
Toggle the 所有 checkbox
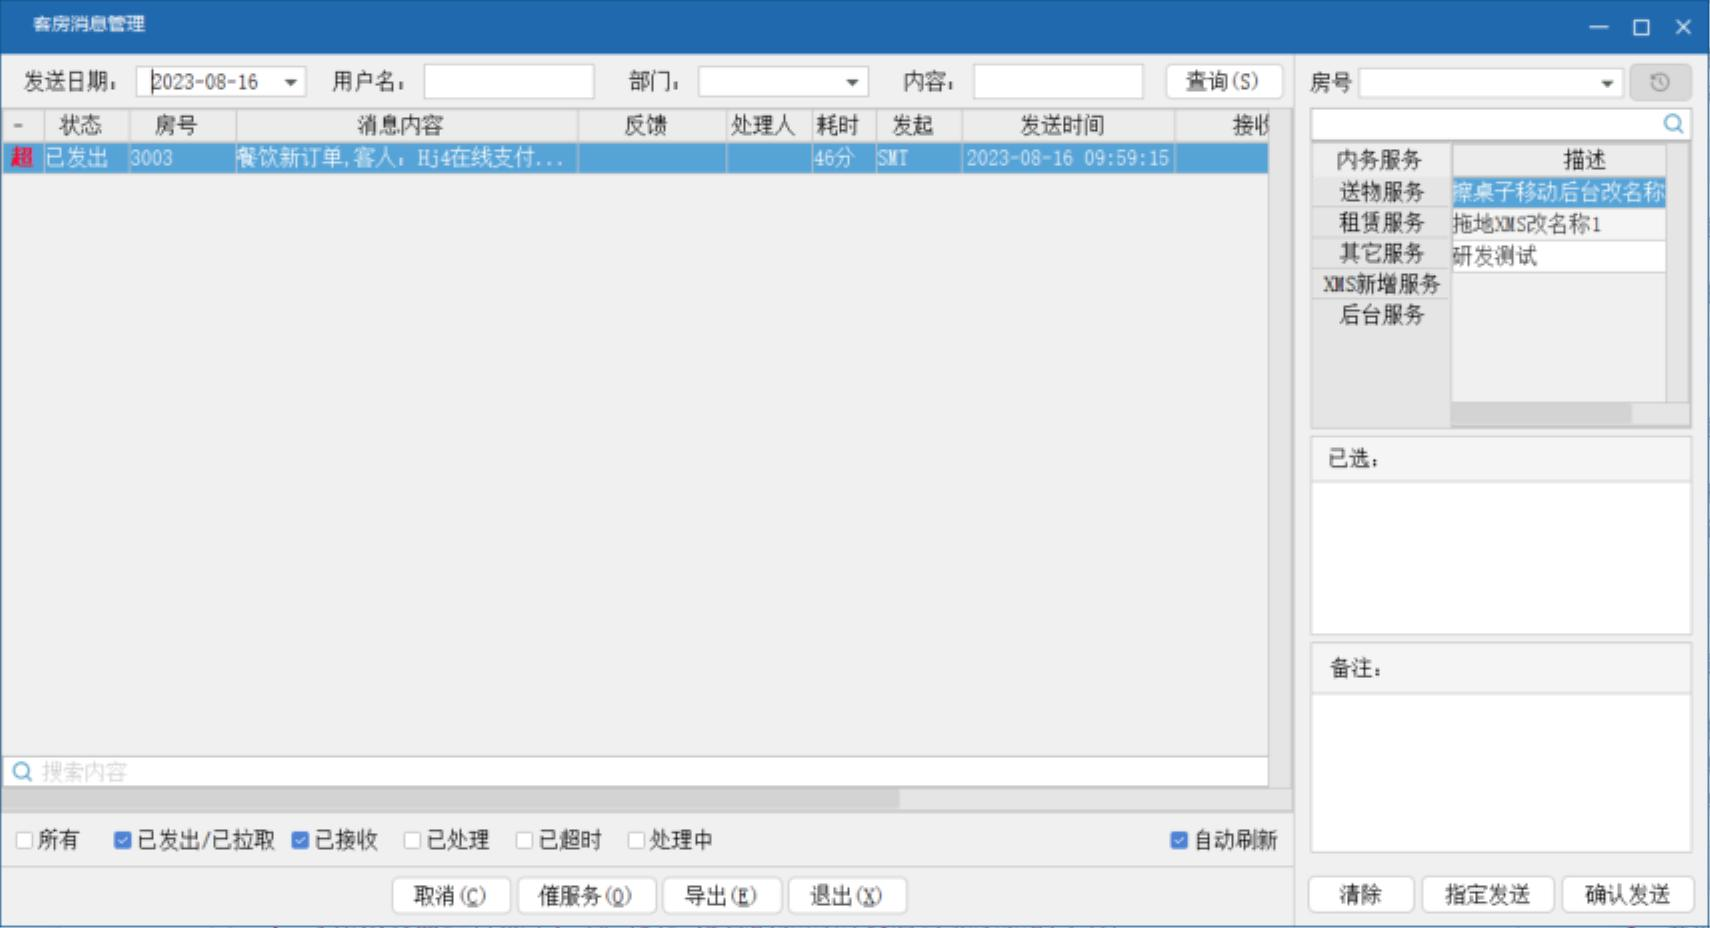25,840
